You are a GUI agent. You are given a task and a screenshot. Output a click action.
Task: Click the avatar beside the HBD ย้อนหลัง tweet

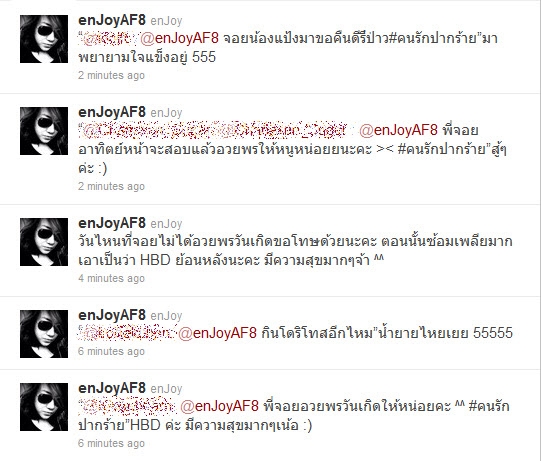44,242
